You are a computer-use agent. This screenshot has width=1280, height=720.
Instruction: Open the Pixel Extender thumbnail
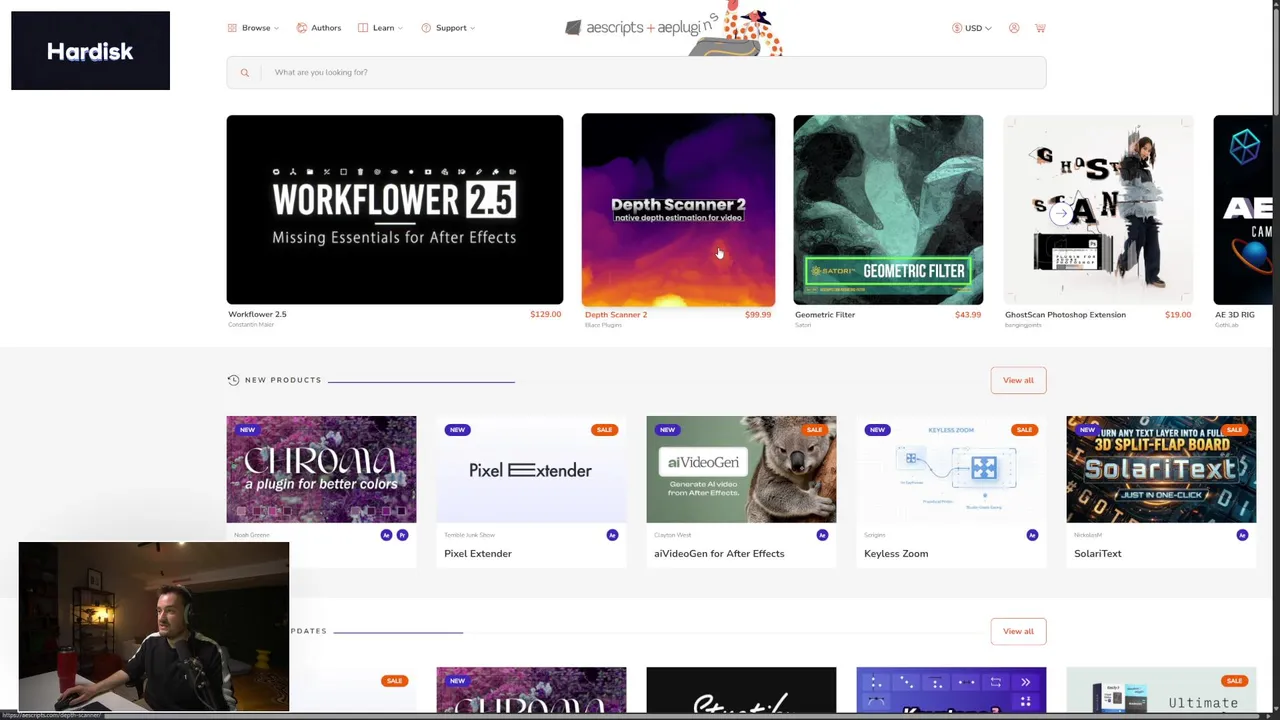tap(531, 469)
